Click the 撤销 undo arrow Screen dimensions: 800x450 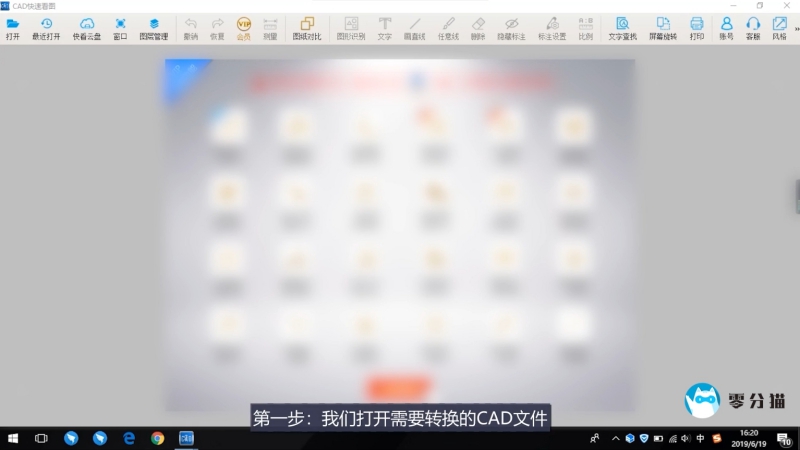(191, 29)
